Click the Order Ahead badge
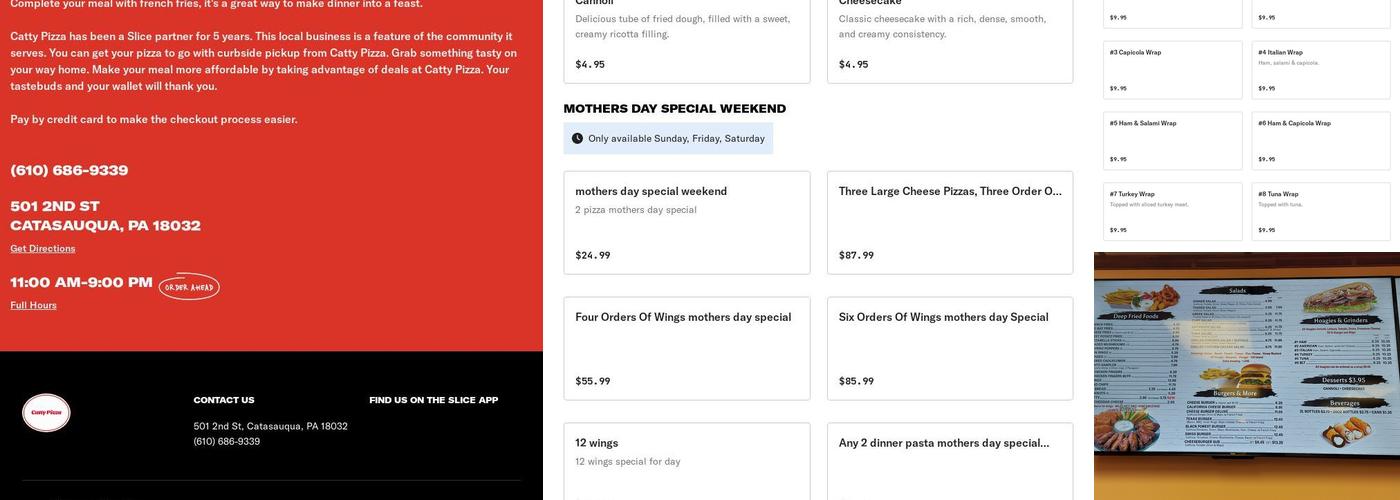This screenshot has width=1400, height=500. [x=189, y=287]
